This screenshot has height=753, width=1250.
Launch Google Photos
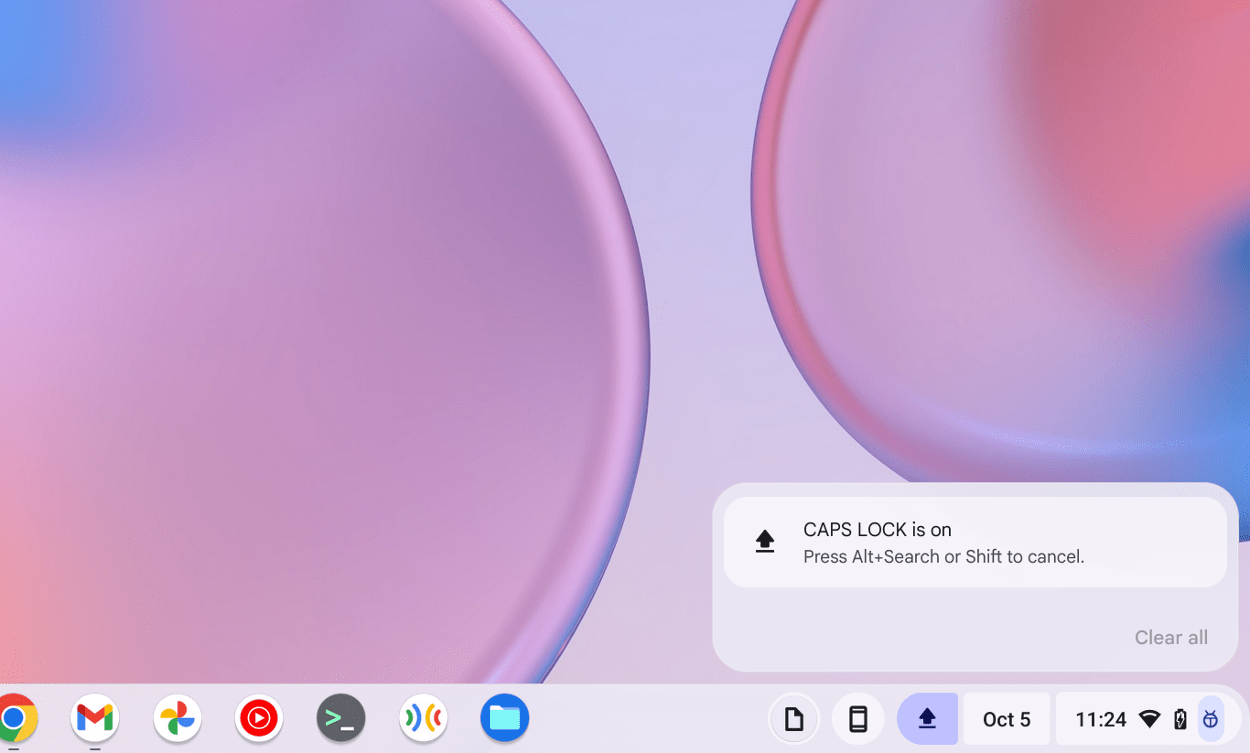[177, 717]
